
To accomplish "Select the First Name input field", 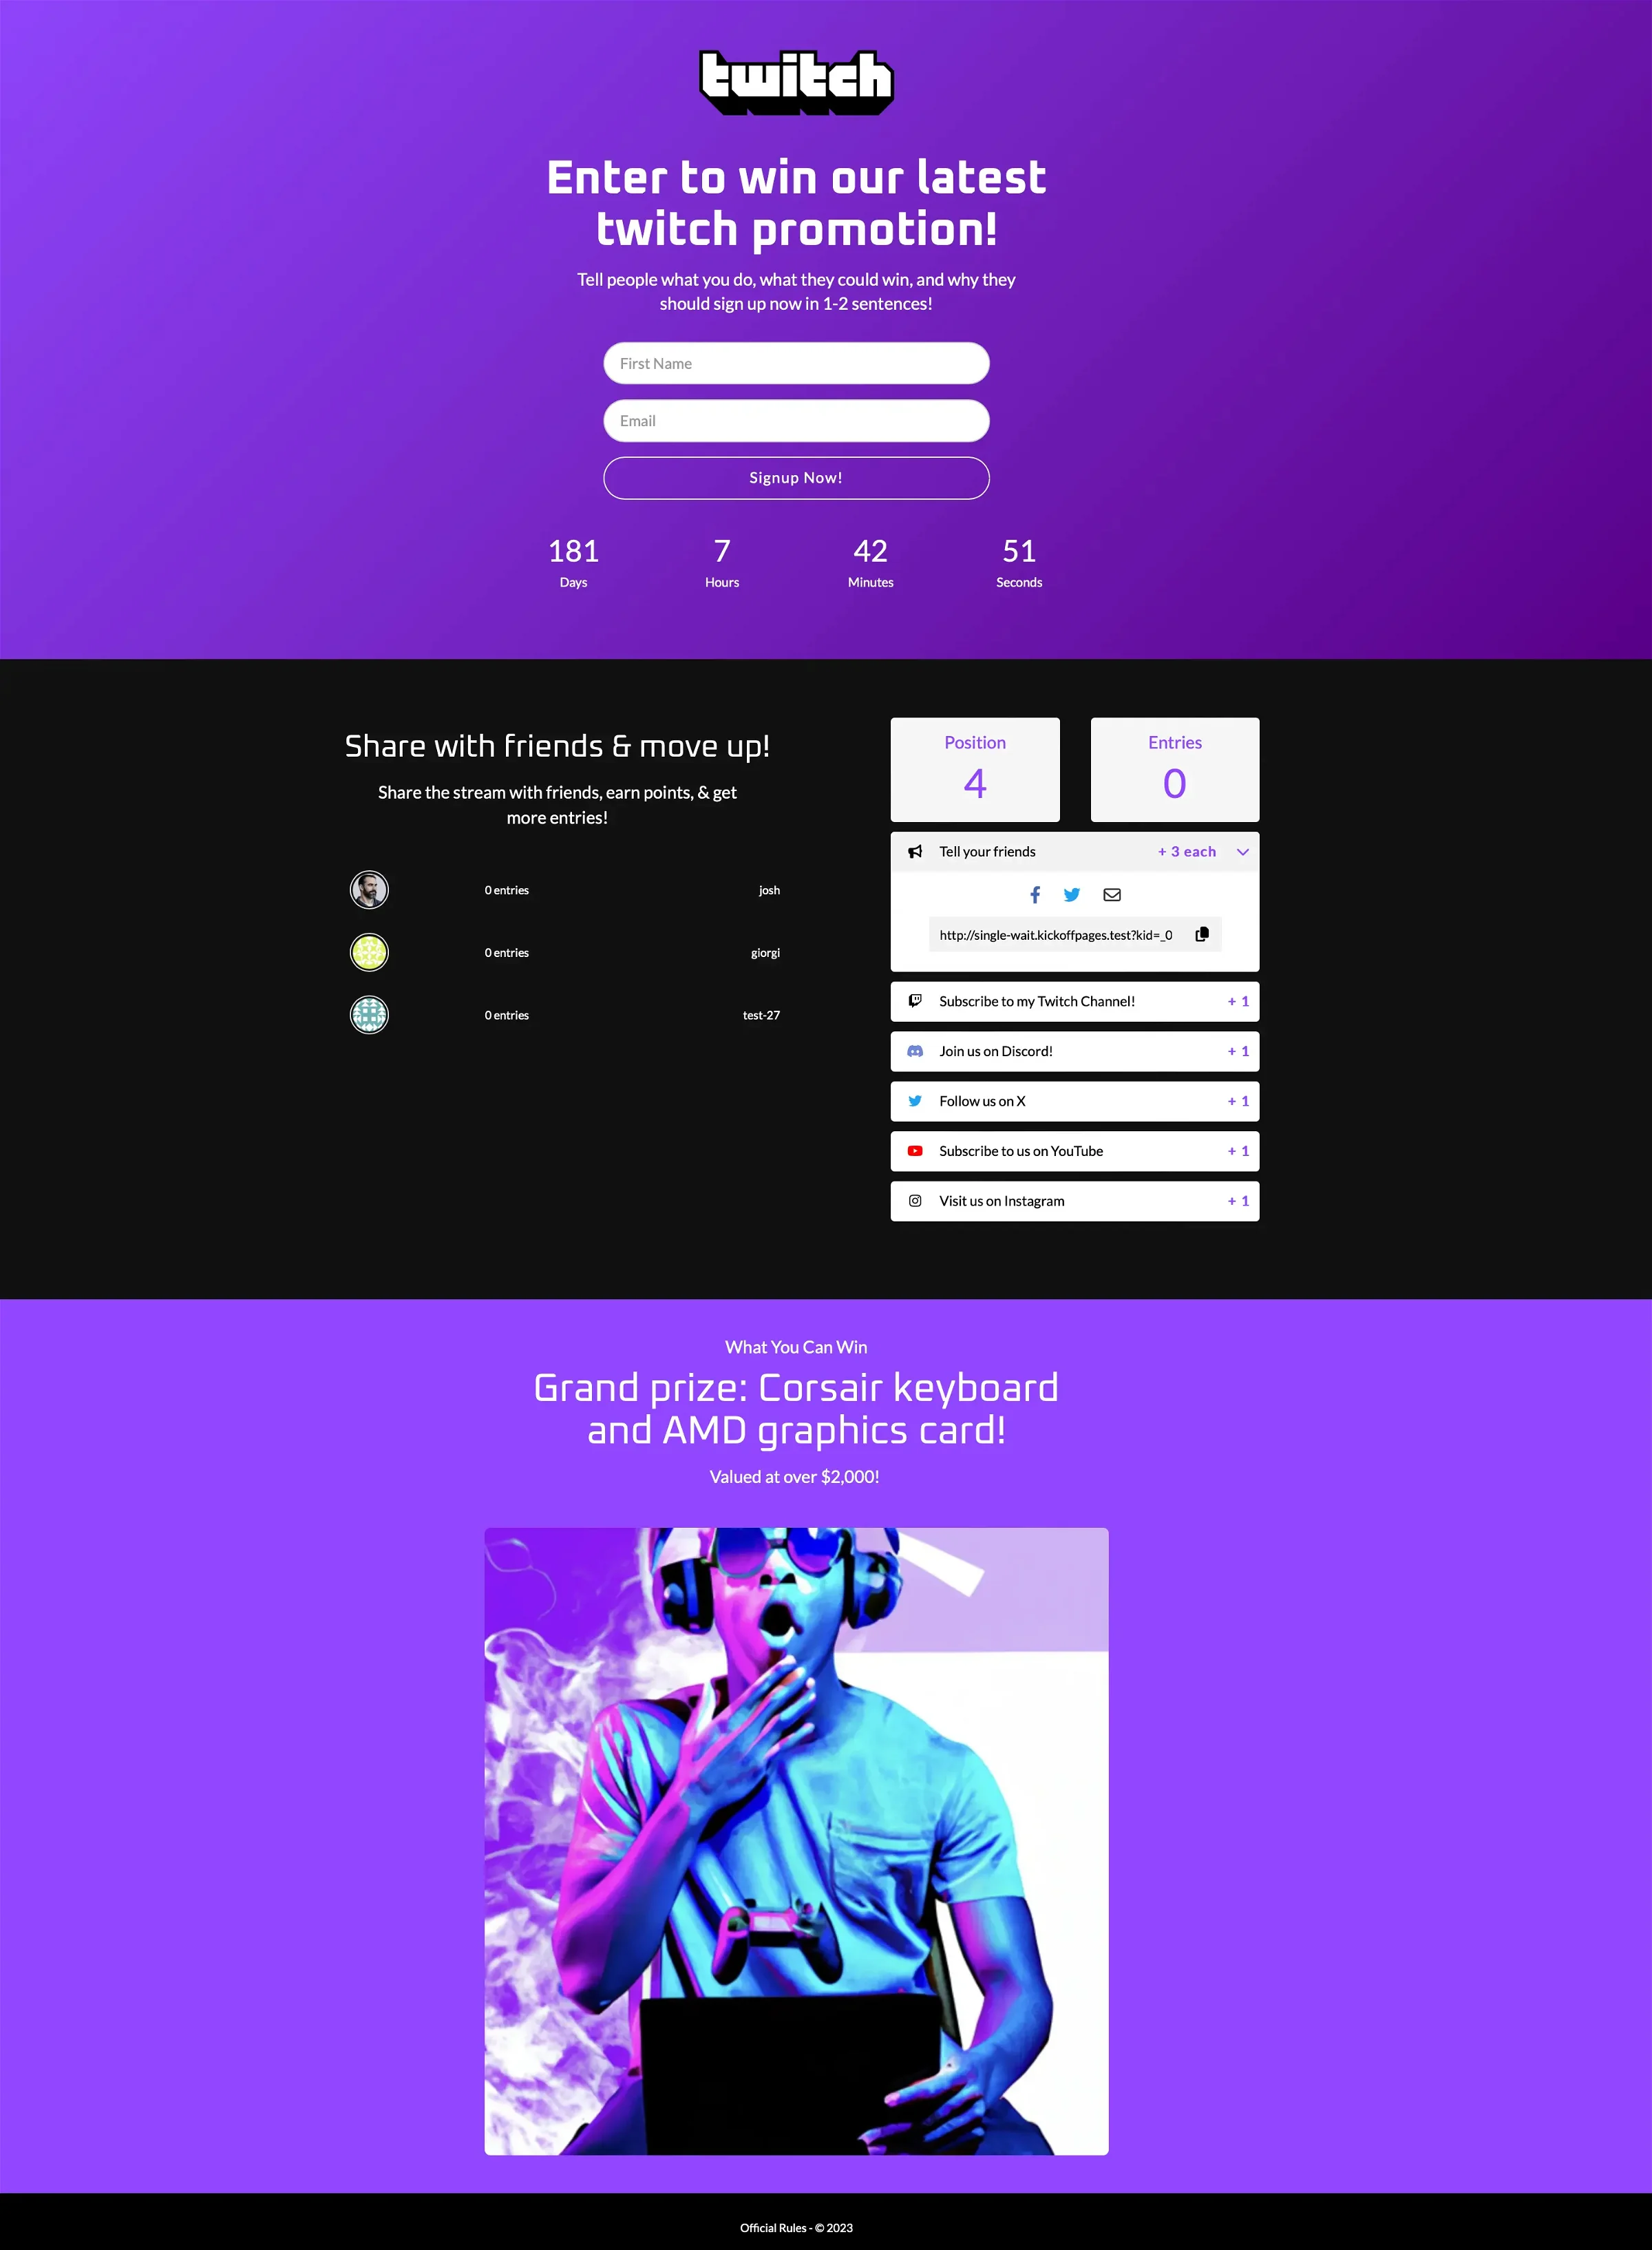I will [793, 364].
